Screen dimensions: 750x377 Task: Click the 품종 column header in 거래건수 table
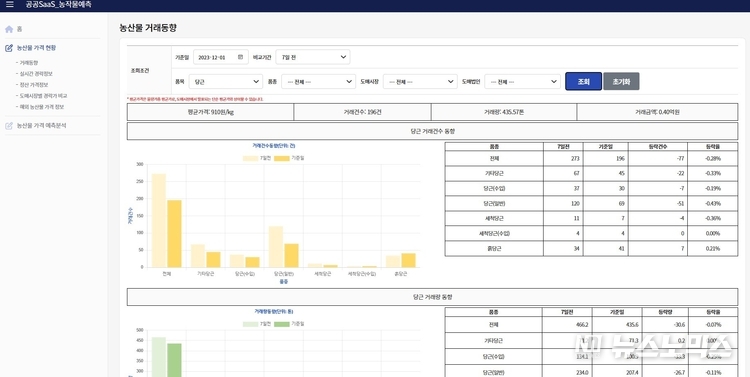pos(494,146)
